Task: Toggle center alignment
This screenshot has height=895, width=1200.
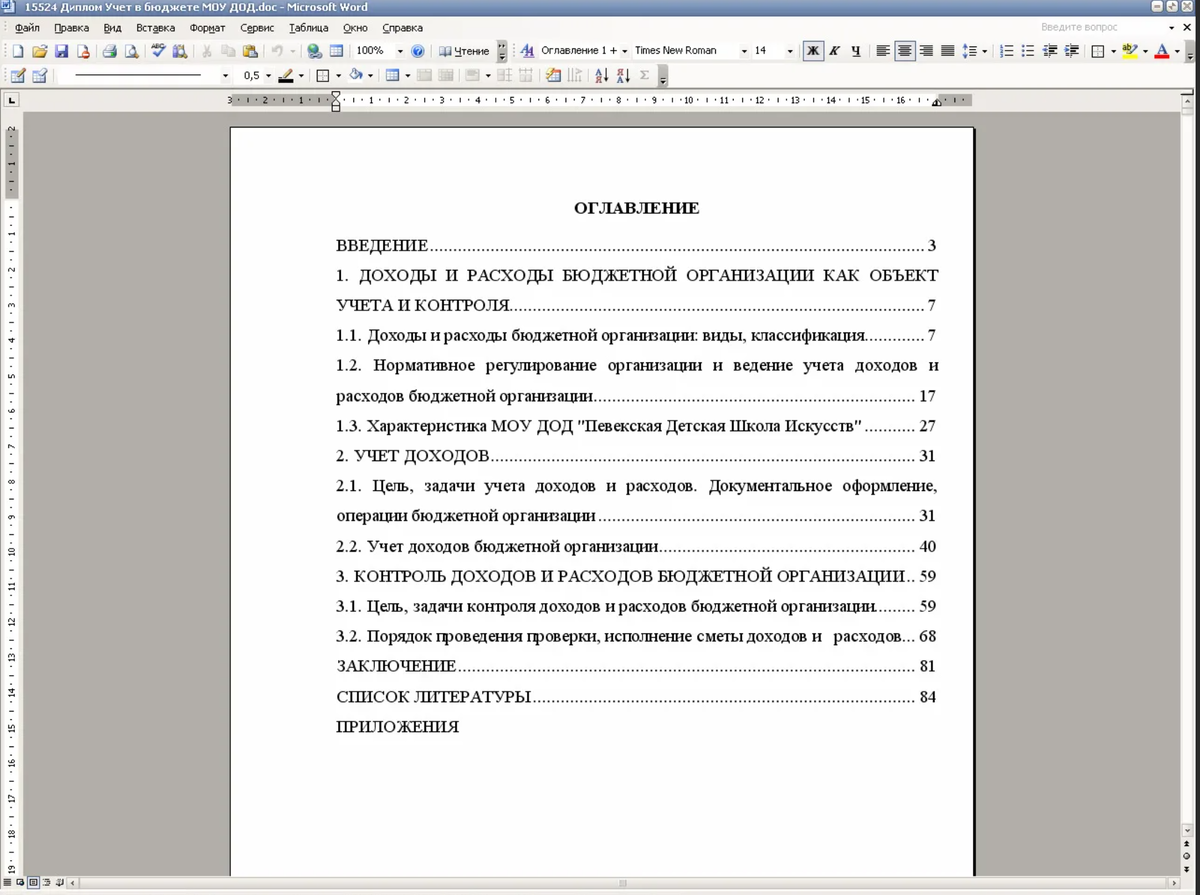Action: pyautogui.click(x=905, y=51)
